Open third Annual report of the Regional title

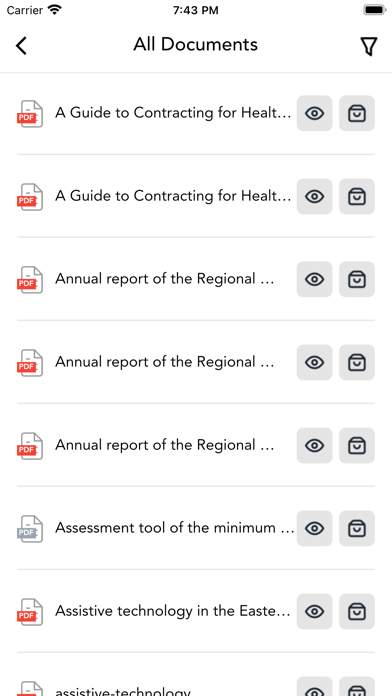[164, 445]
